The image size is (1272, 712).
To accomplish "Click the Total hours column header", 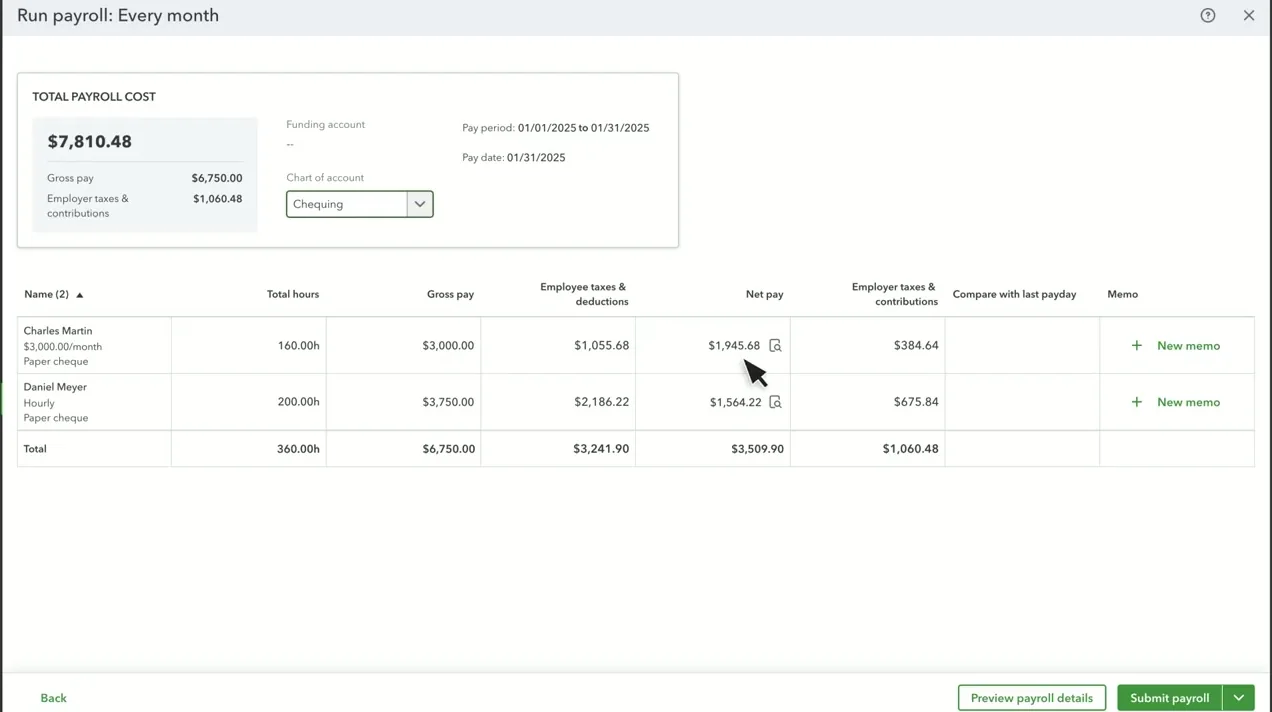I will click(293, 294).
